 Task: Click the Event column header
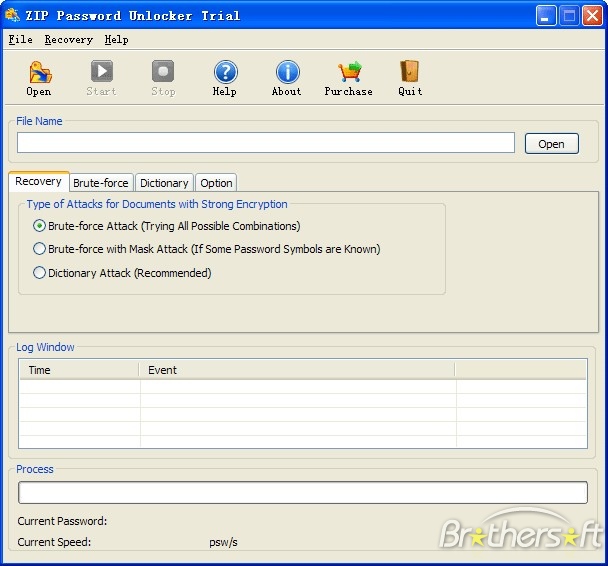click(x=297, y=370)
